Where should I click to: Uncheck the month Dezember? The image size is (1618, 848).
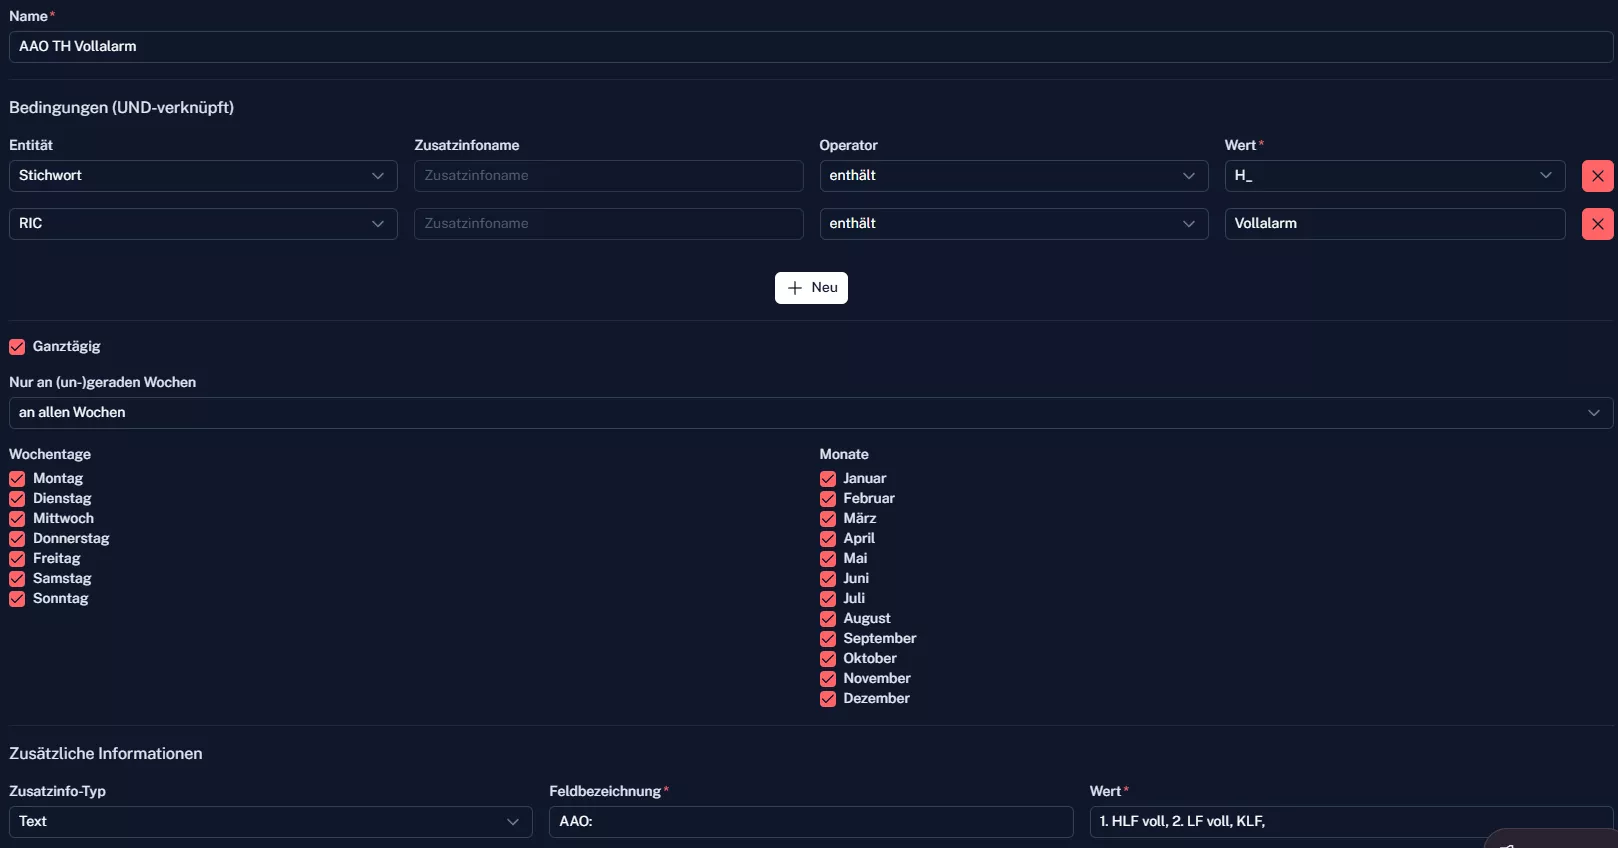click(x=828, y=699)
